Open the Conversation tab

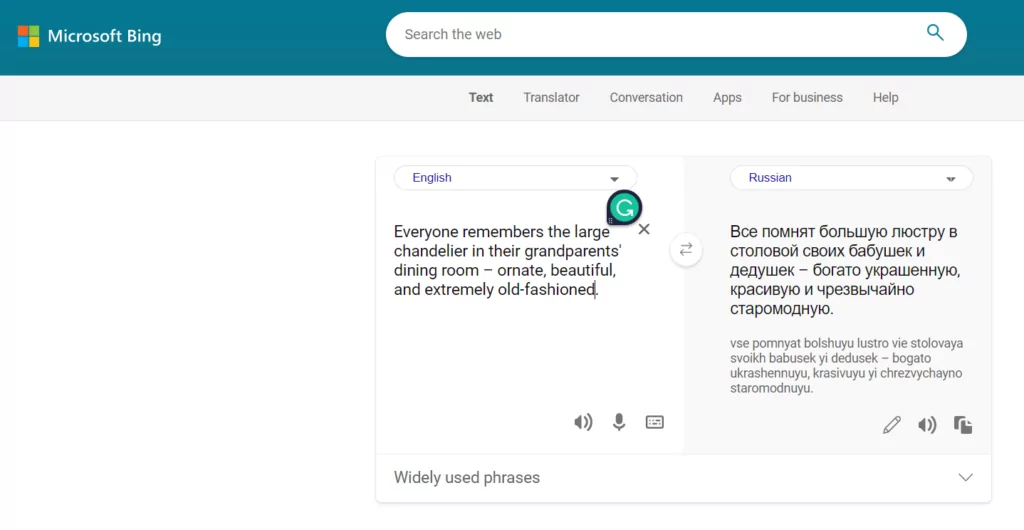tap(646, 97)
